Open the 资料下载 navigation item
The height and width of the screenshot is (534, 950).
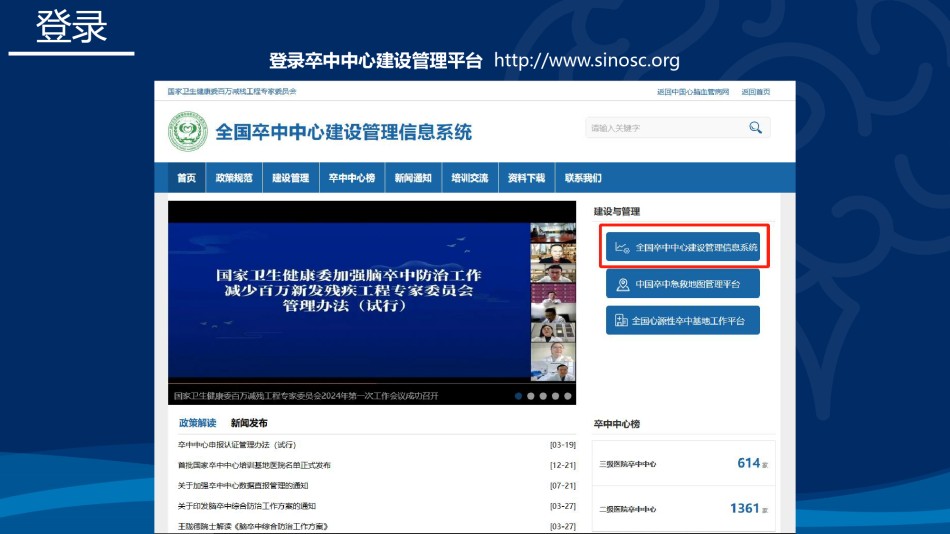(x=526, y=178)
